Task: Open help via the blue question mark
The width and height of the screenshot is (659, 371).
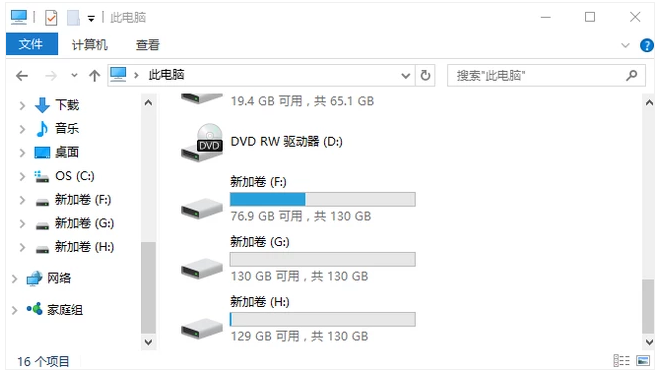Action: (646, 45)
